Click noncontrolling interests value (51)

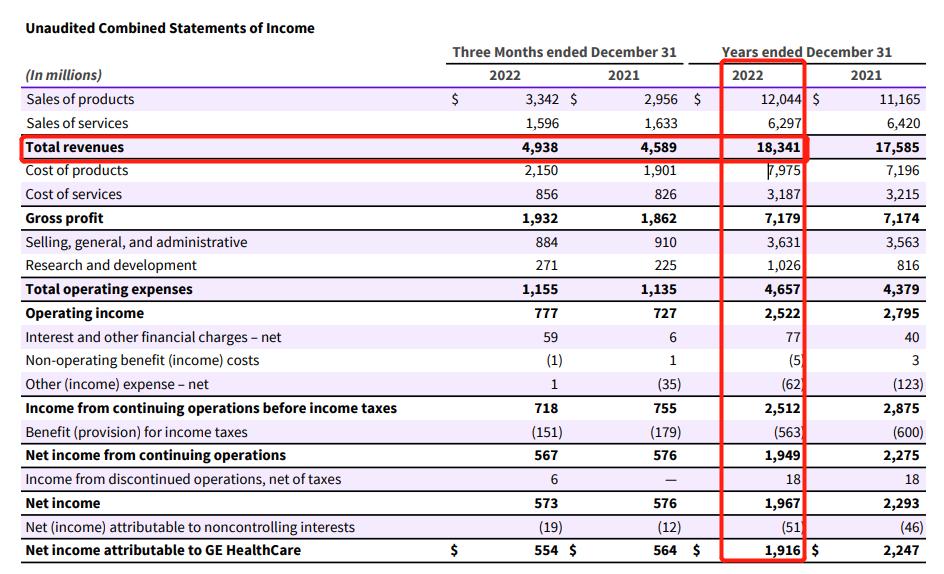click(792, 528)
